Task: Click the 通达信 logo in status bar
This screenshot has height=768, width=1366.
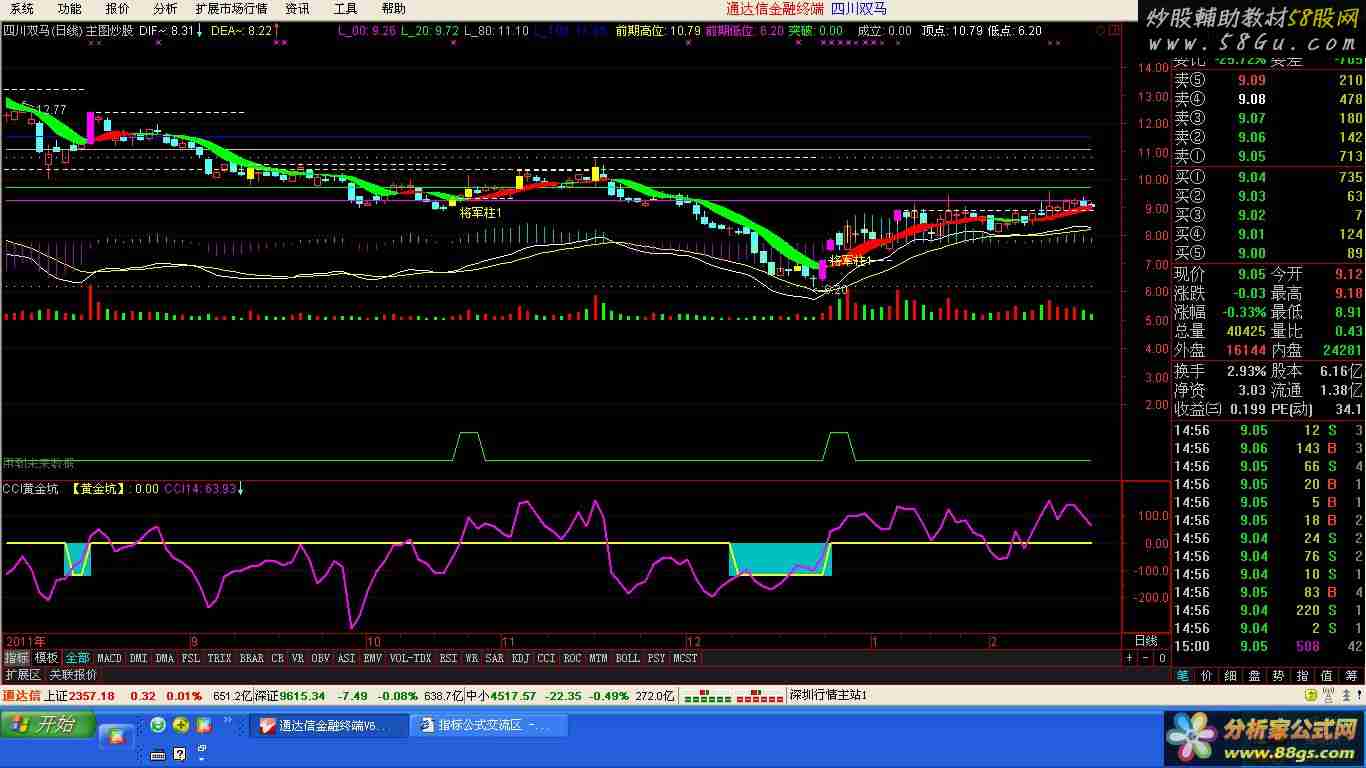Action: [x=21, y=695]
